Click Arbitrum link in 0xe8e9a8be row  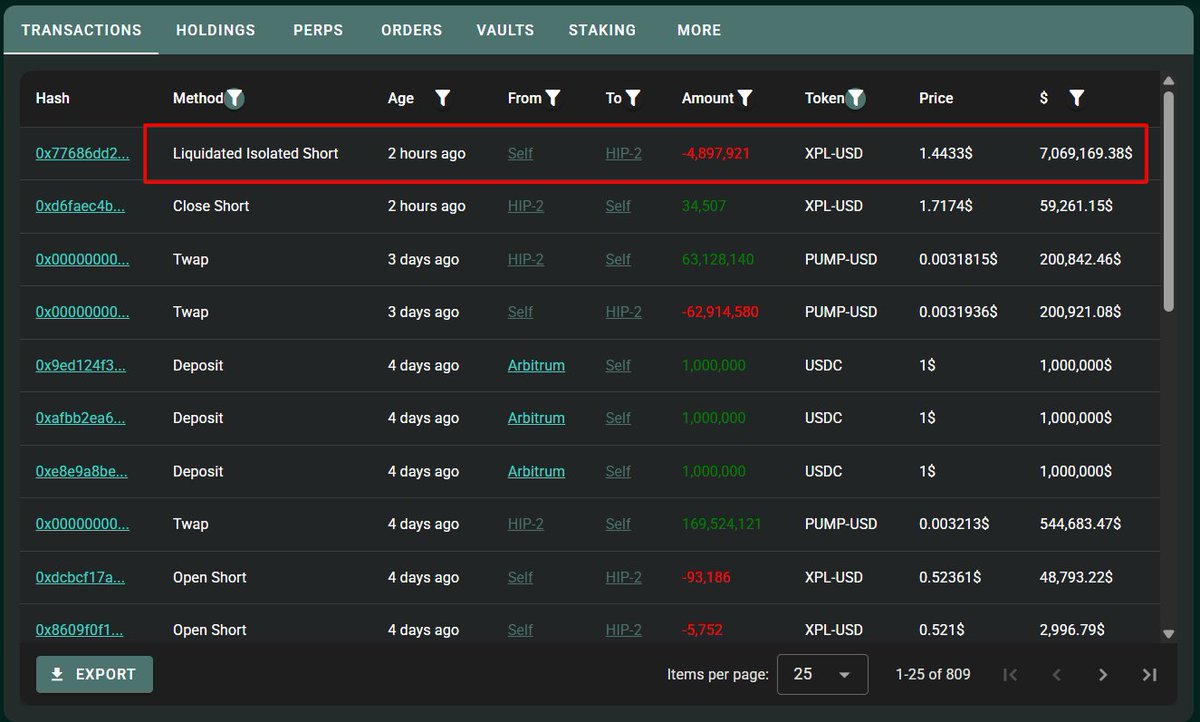click(x=536, y=471)
